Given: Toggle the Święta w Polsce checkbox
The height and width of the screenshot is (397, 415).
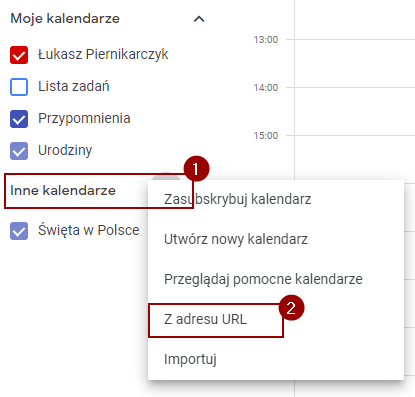Looking at the screenshot, I should pyautogui.click(x=19, y=231).
